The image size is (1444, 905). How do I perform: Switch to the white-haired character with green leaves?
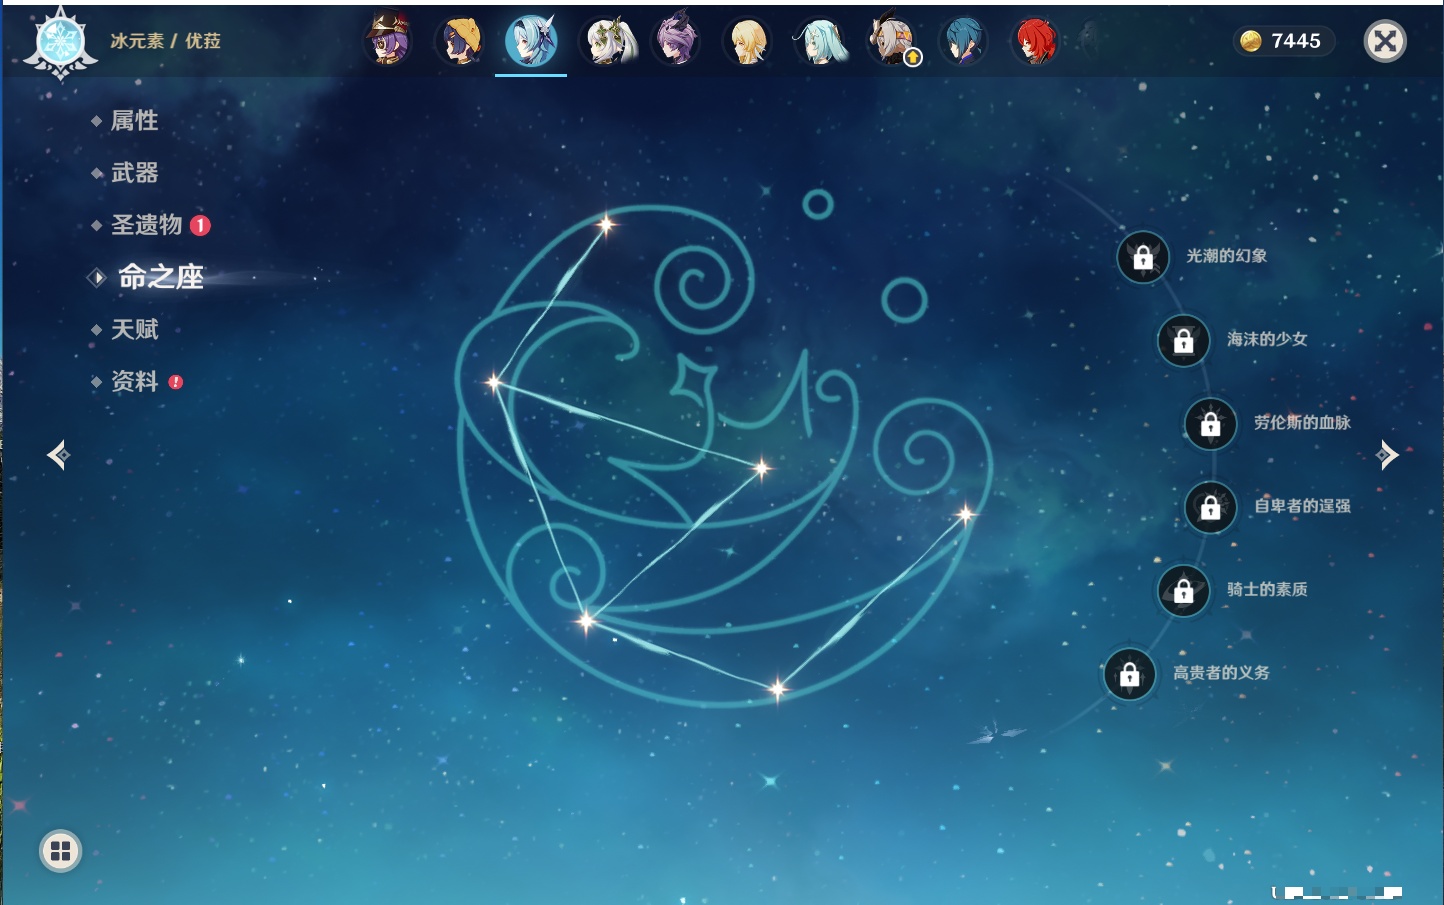click(x=610, y=40)
